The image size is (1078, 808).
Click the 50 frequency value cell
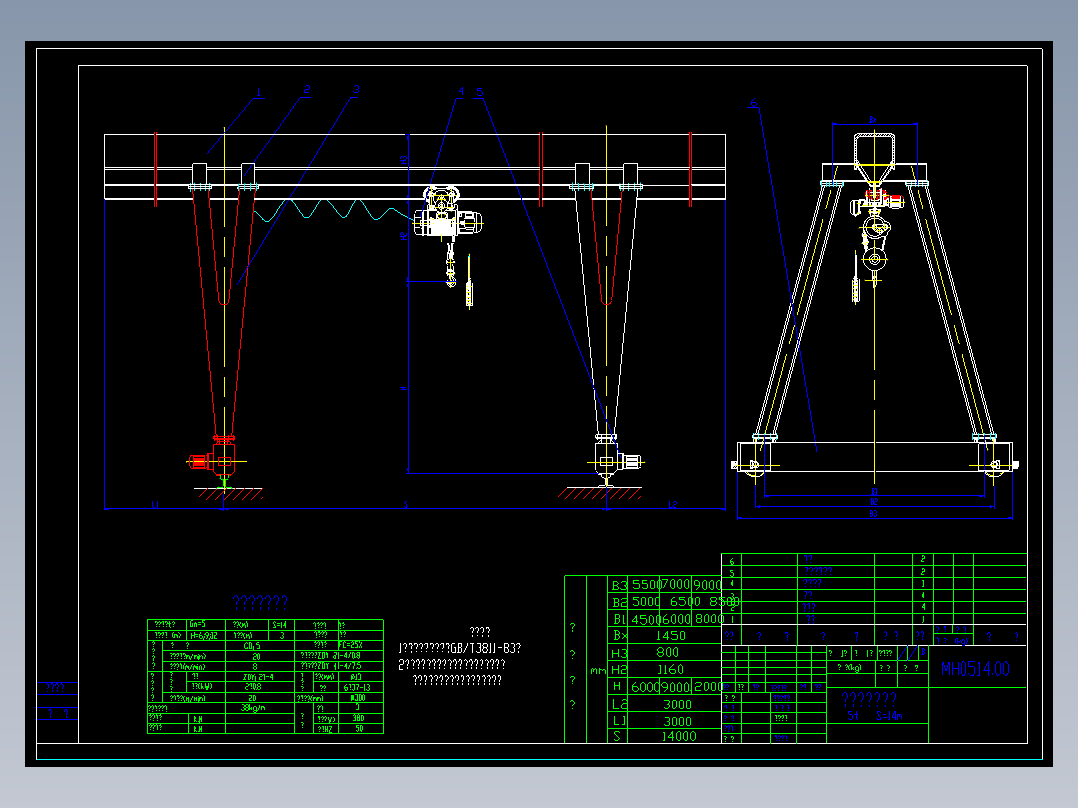pyautogui.click(x=359, y=729)
